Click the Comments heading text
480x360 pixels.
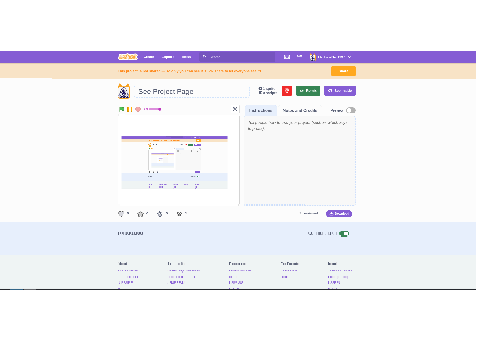click(x=130, y=233)
